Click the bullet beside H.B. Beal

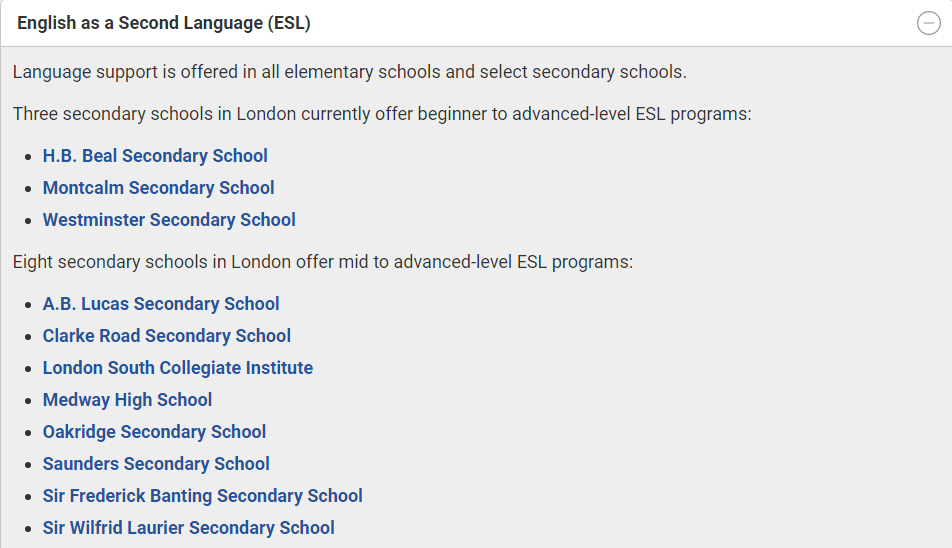28,157
